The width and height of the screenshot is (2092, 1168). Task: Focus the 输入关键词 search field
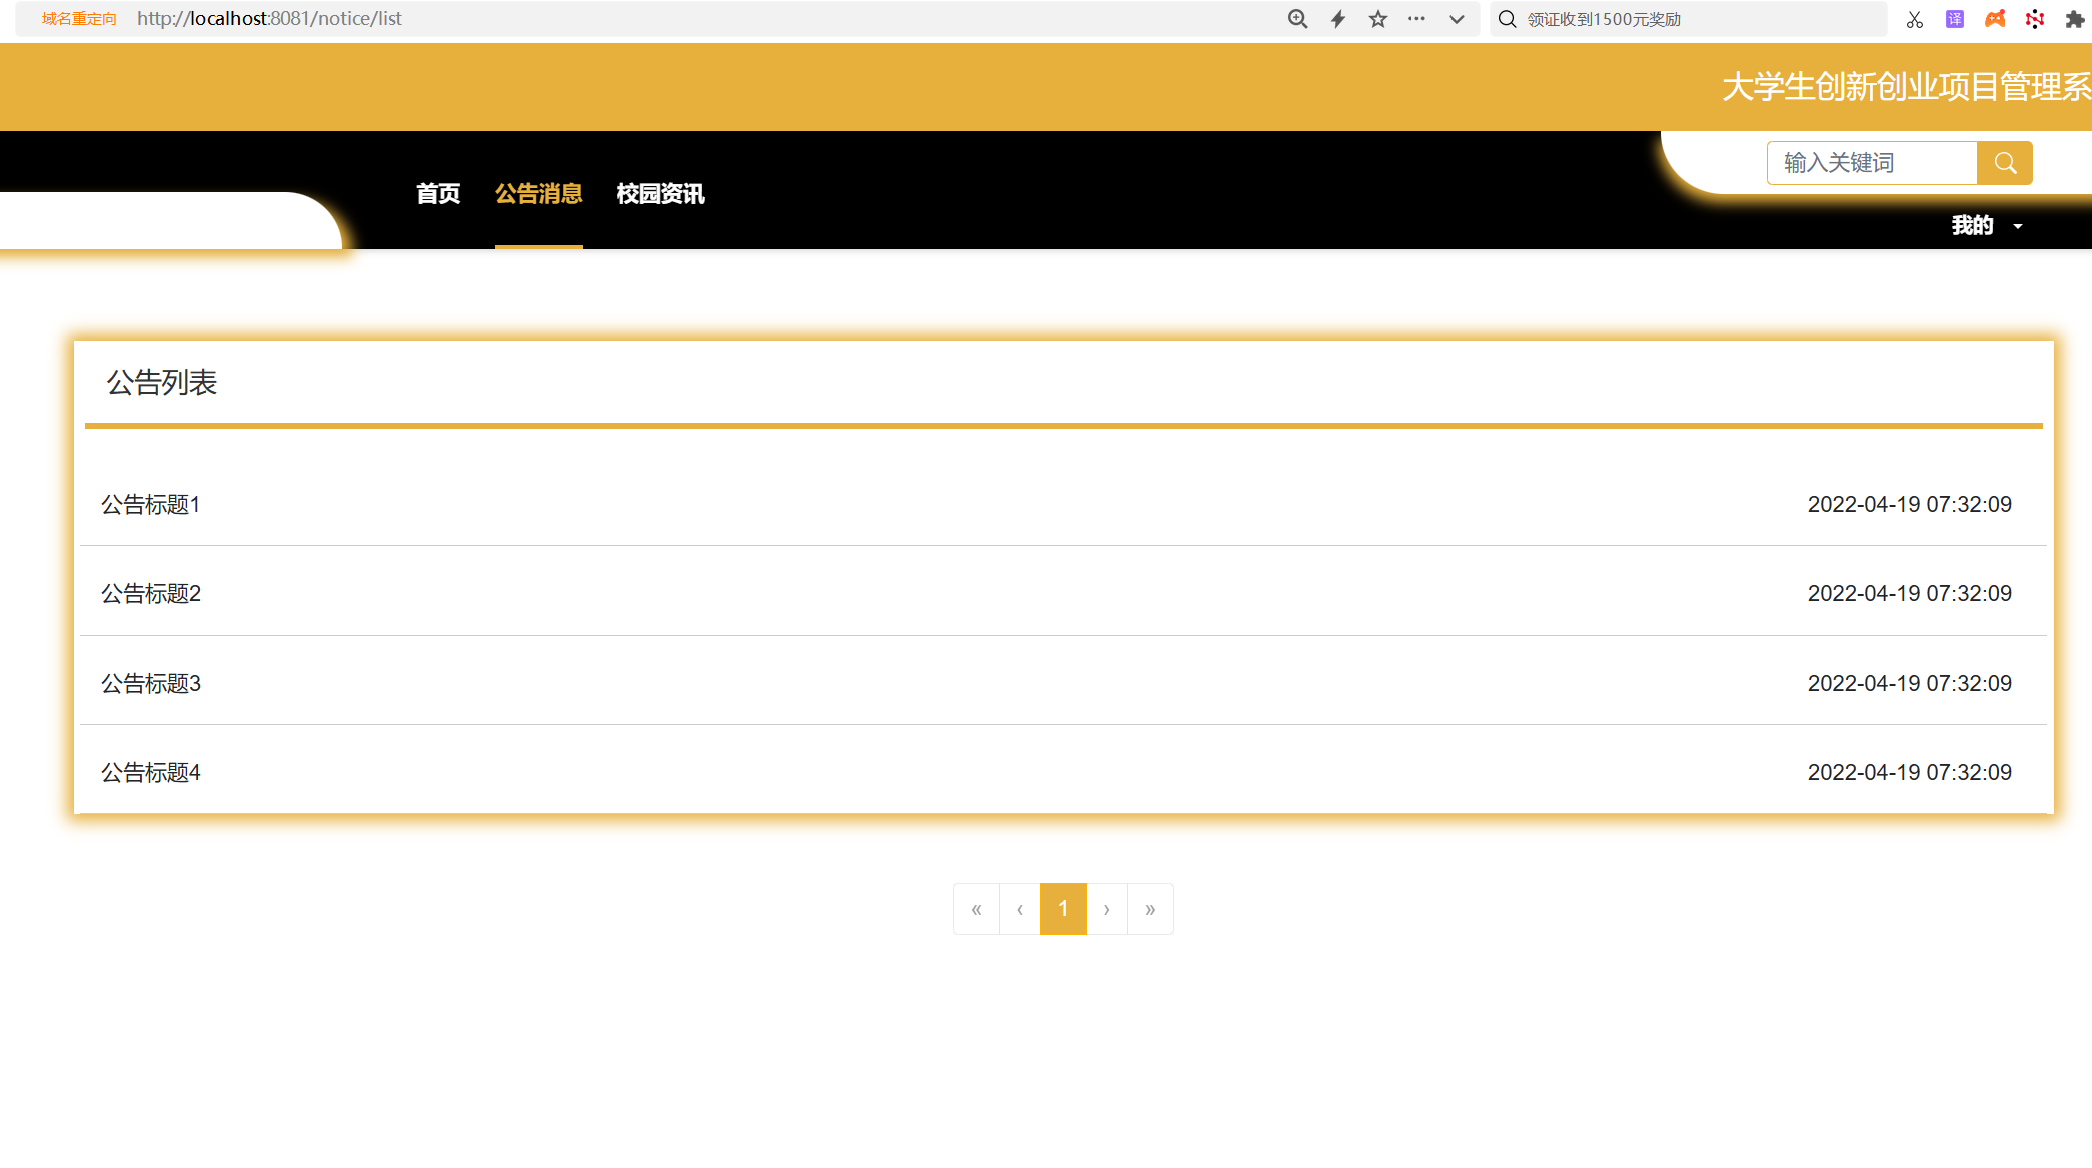tap(1872, 163)
